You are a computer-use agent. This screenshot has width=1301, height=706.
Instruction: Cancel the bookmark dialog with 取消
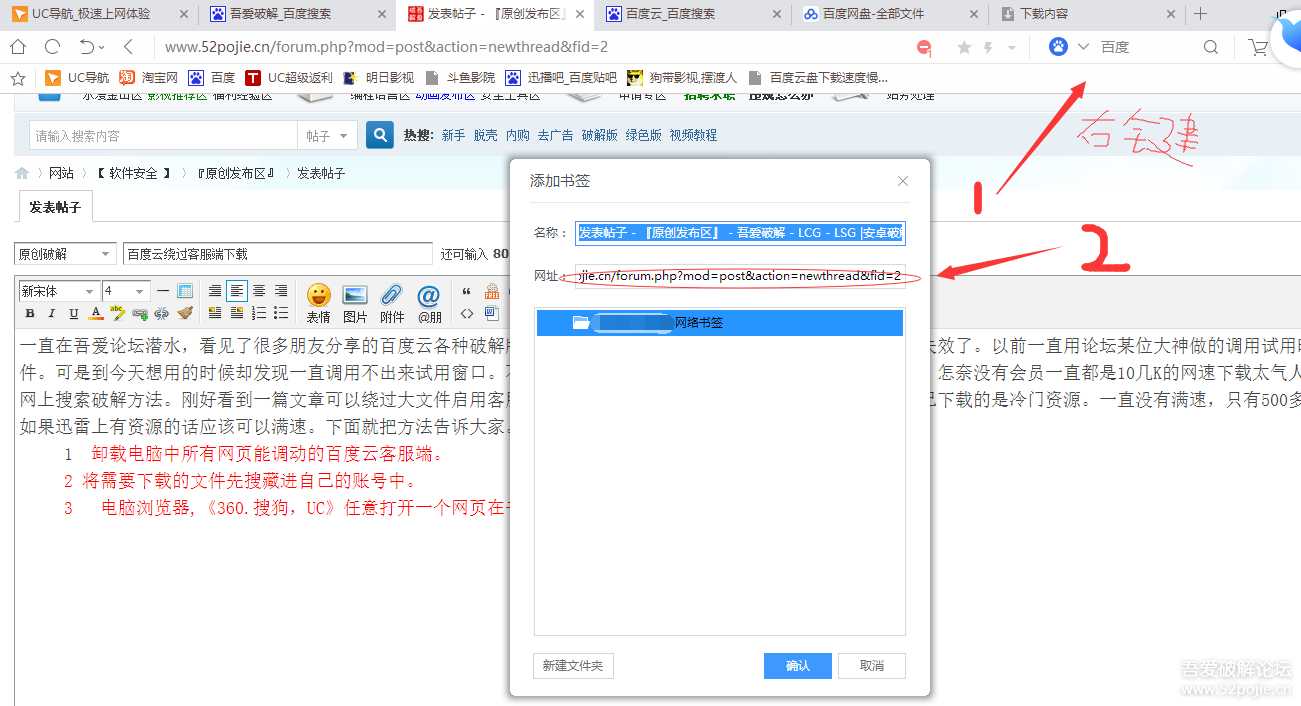click(x=872, y=666)
